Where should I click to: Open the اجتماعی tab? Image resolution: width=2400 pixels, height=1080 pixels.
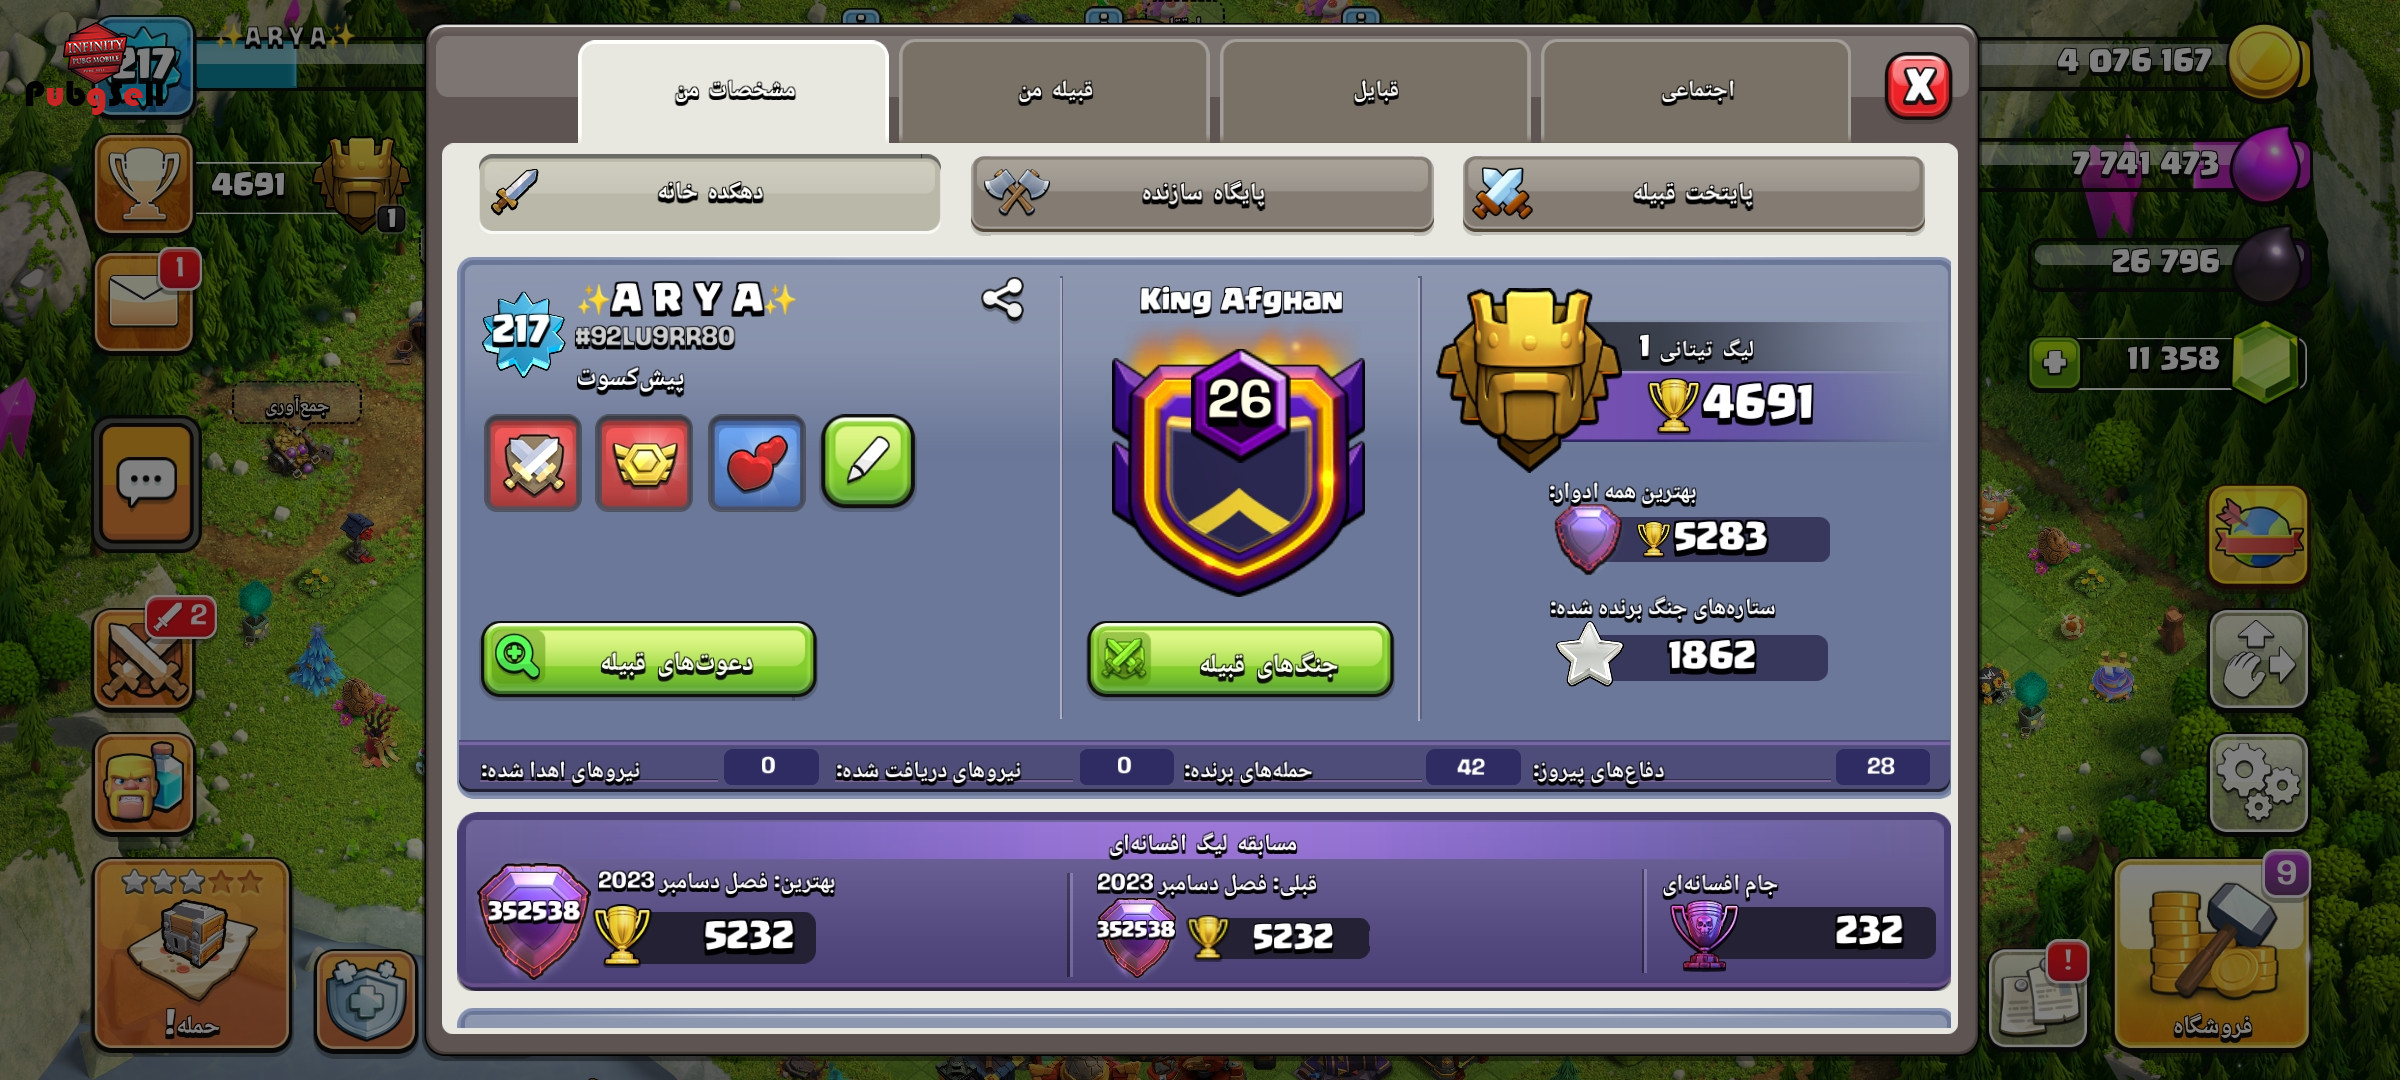click(x=1696, y=91)
